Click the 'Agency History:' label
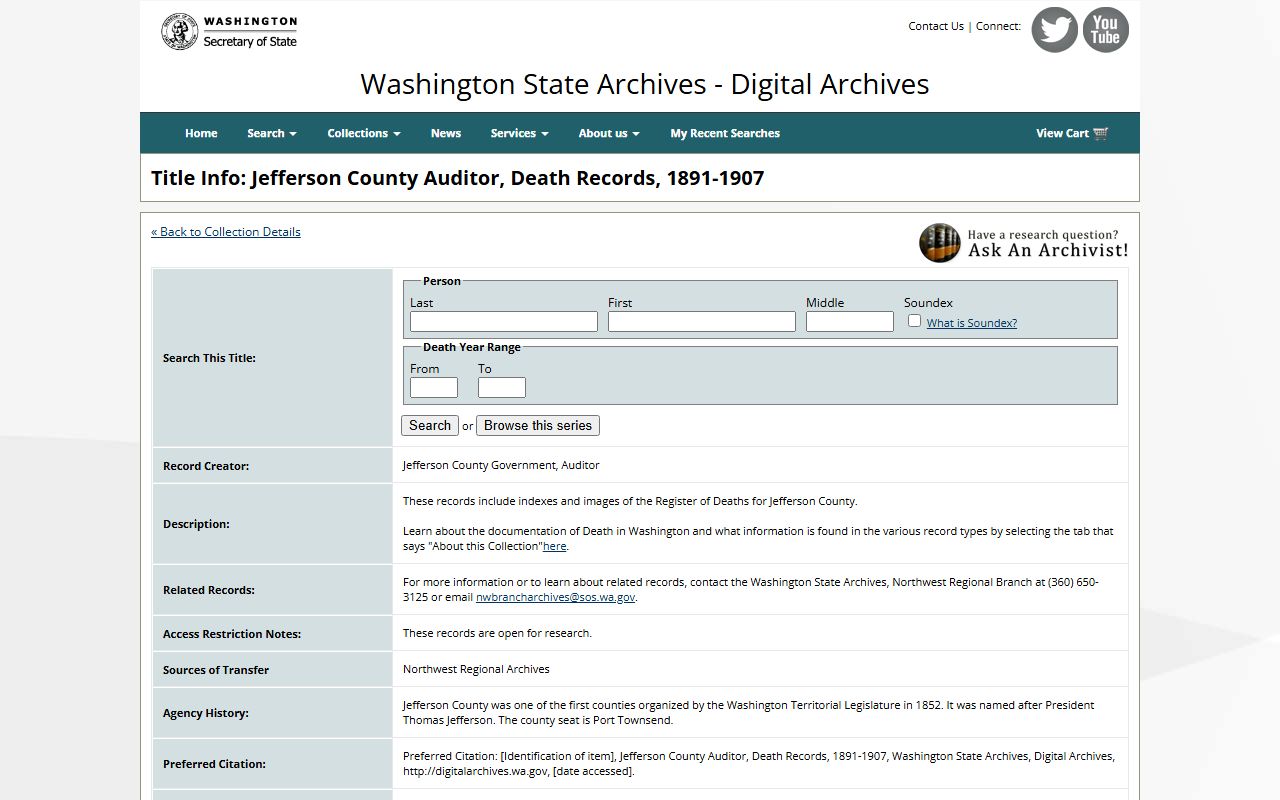This screenshot has width=1280, height=800. click(206, 713)
